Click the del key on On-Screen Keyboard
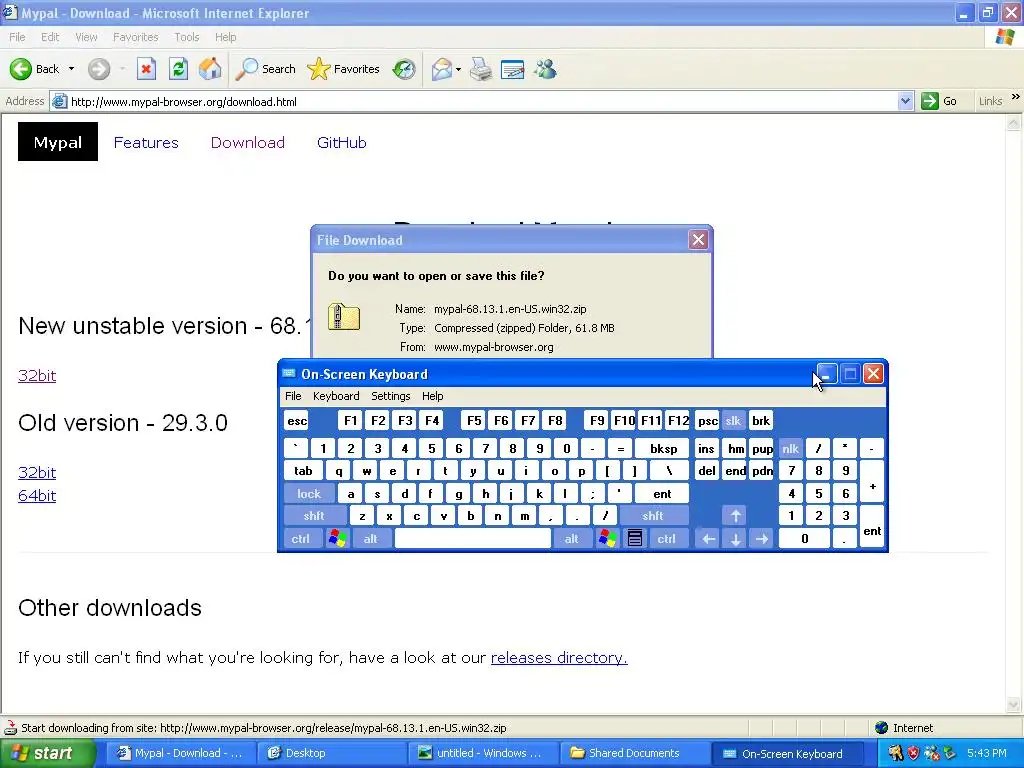The height and width of the screenshot is (768, 1024). [x=707, y=471]
